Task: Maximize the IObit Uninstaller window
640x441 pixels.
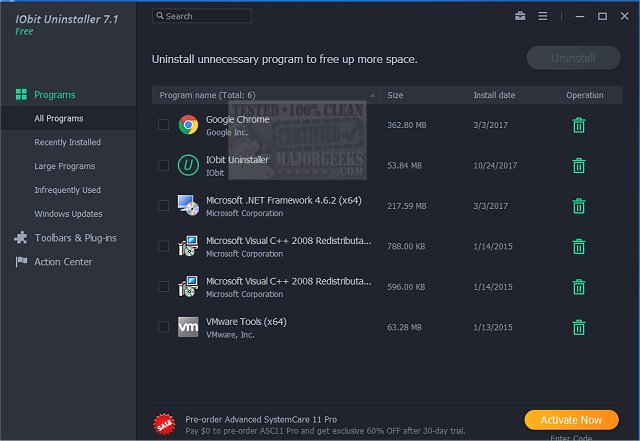Action: (x=602, y=16)
